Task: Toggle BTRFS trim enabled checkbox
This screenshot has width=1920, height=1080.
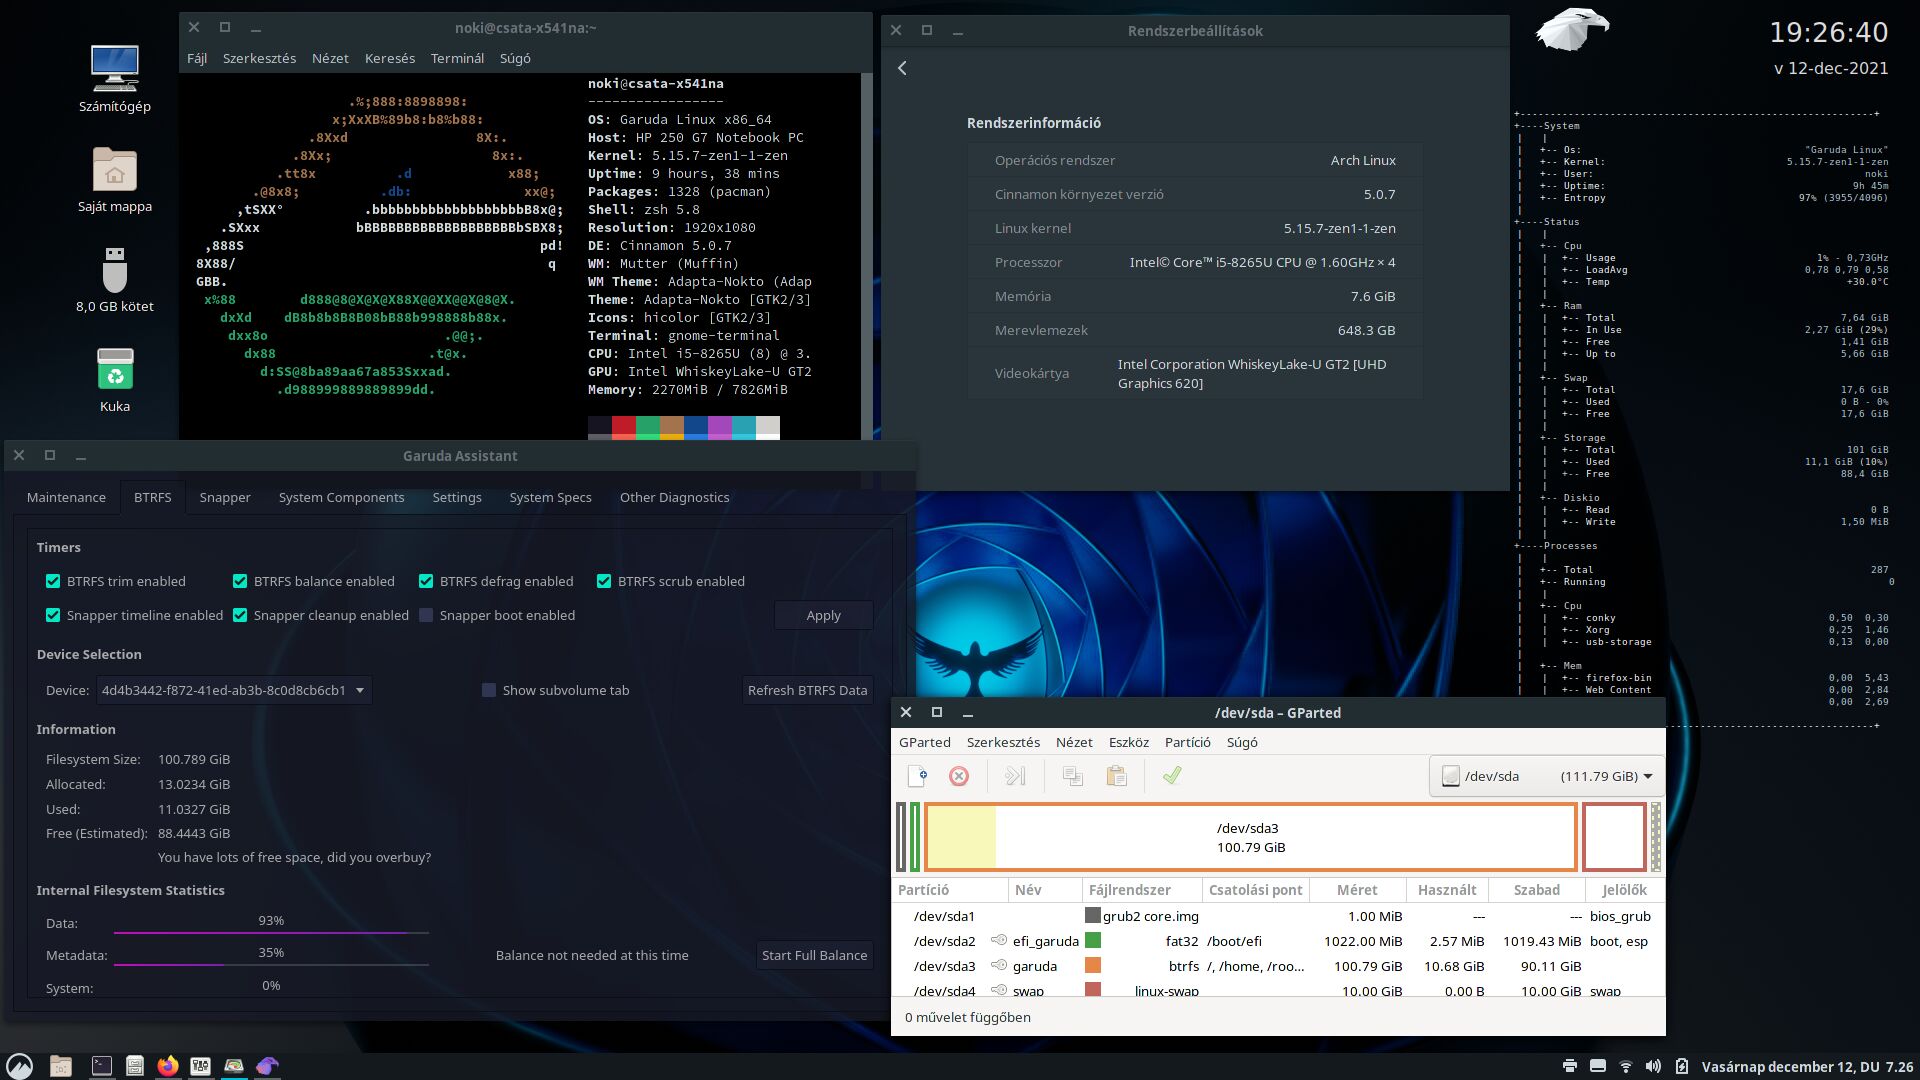Action: [x=53, y=581]
